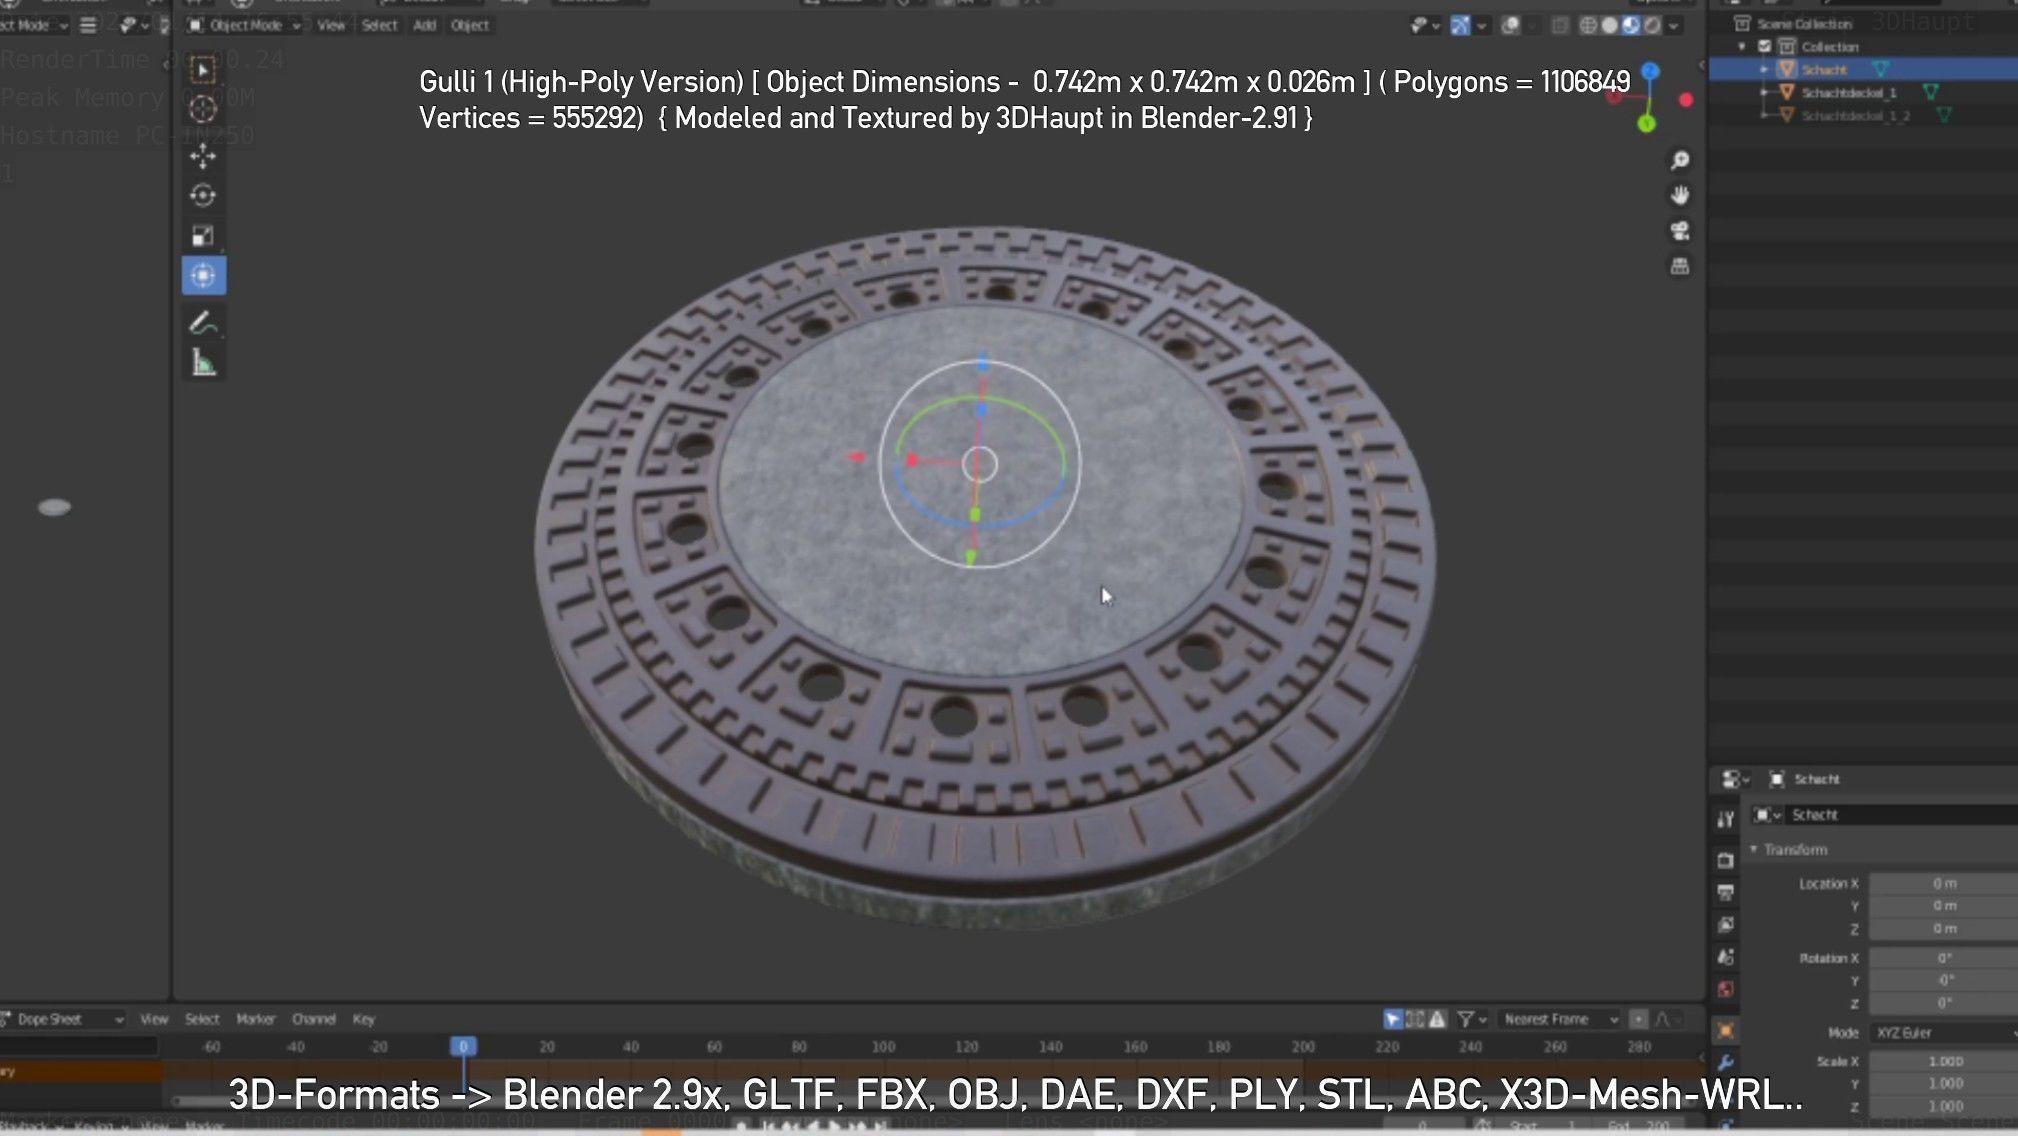Open the World properties tab
Screen dimensions: 2018x1136
(x=1726, y=989)
